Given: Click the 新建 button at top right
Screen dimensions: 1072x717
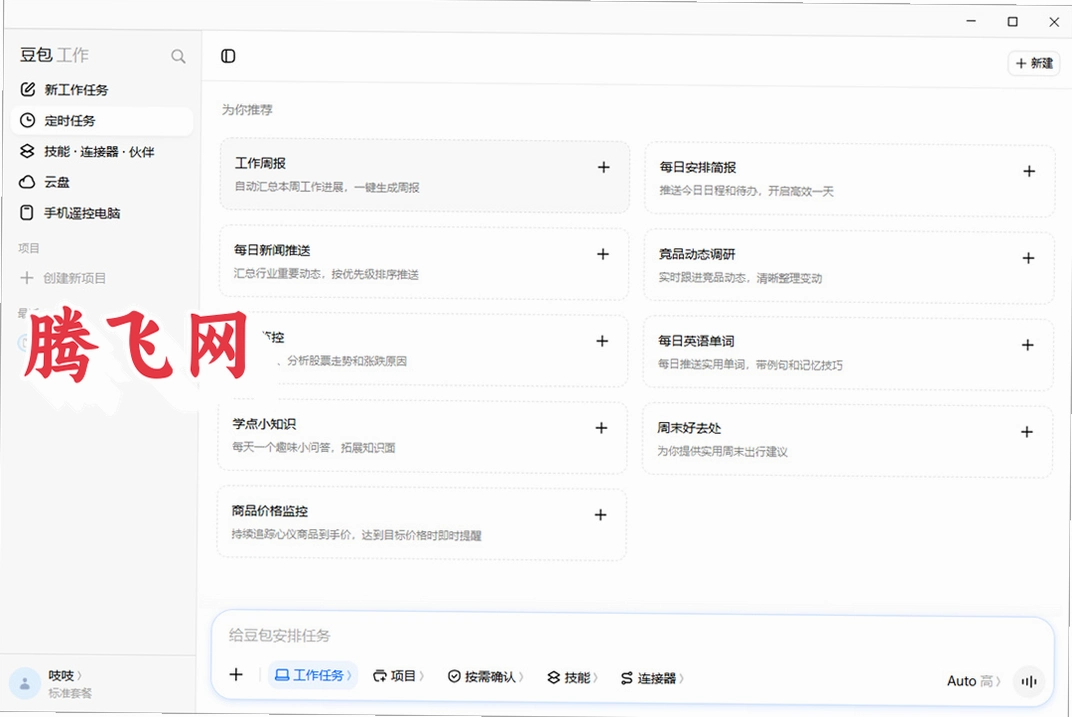Looking at the screenshot, I should coord(1034,63).
